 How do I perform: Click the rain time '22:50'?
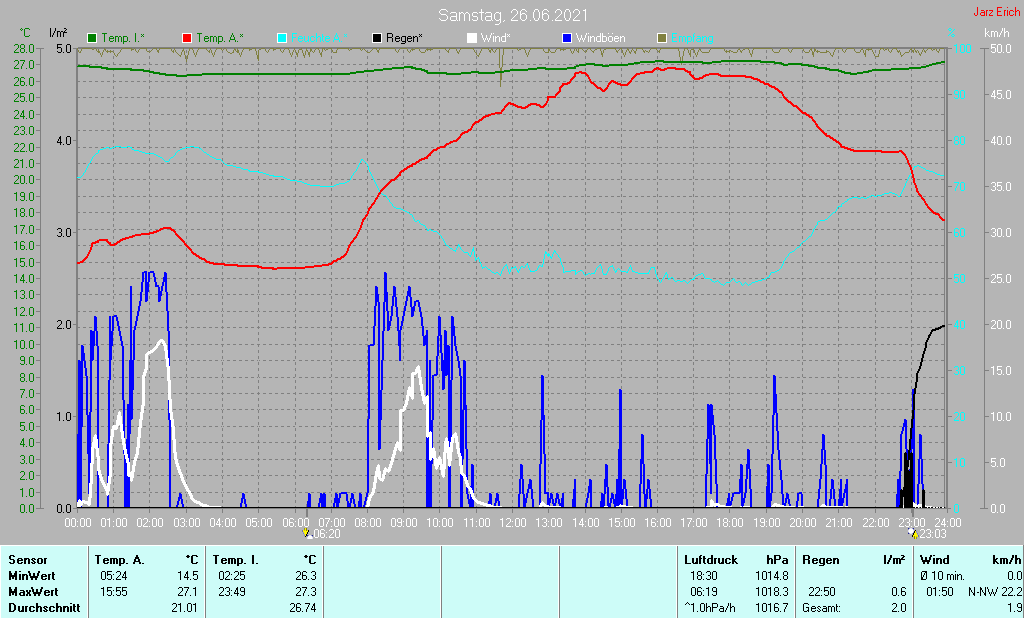822,591
